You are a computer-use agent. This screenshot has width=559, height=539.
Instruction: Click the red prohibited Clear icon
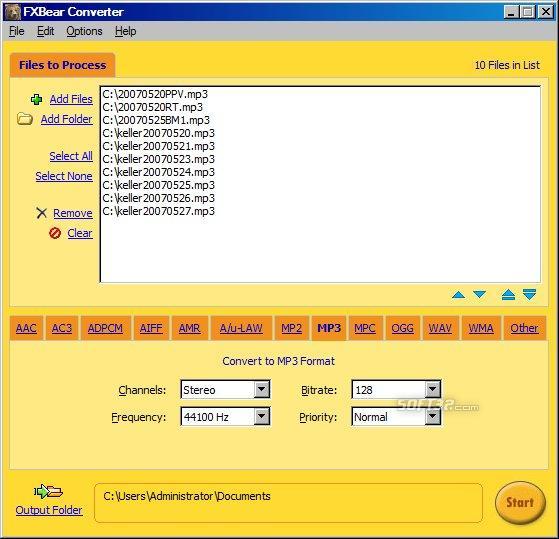coord(55,233)
